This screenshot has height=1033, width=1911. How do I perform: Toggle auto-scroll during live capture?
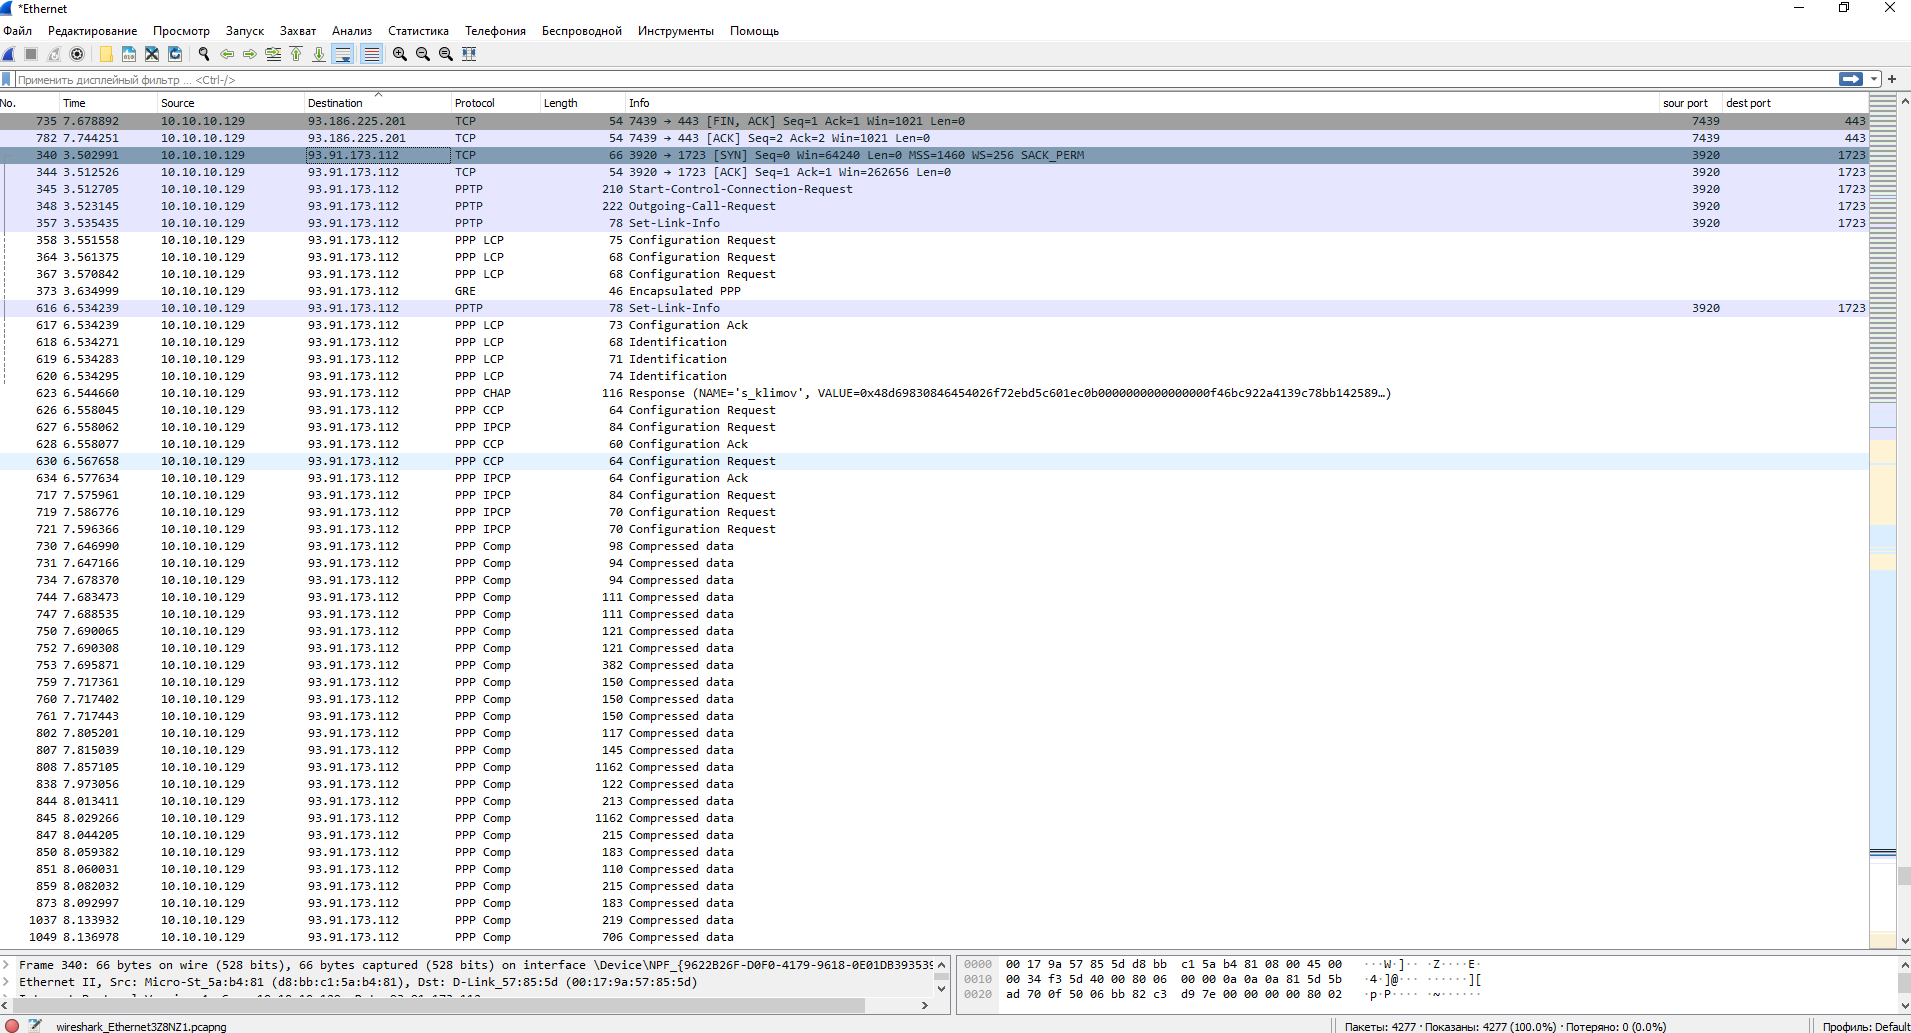343,54
